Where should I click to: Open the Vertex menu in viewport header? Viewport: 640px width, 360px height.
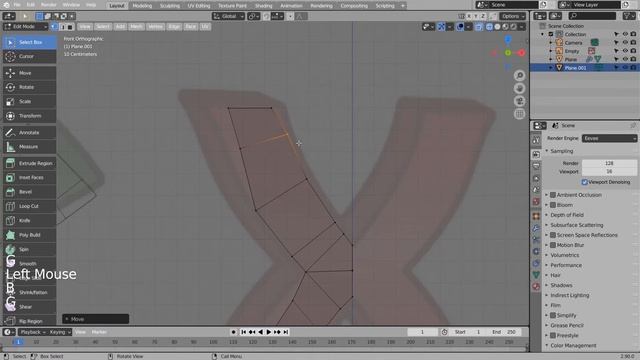[x=156, y=27]
